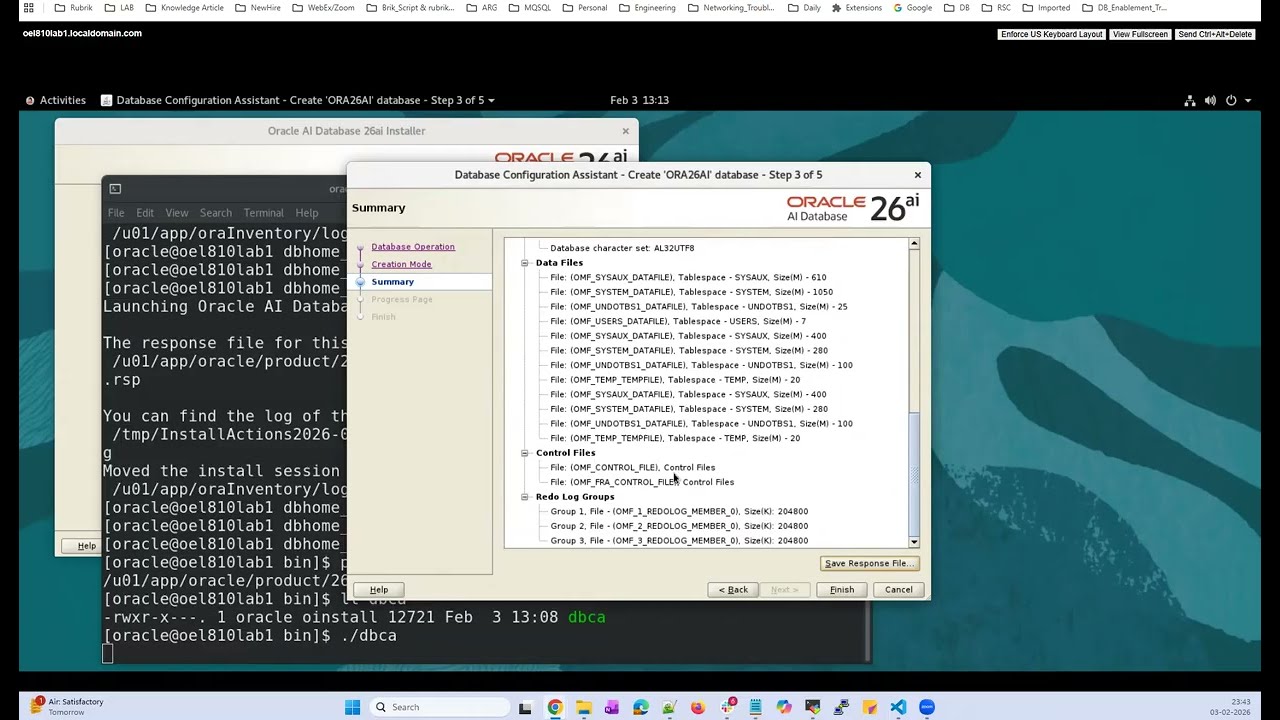
Task: Open the terminal Edit menu
Action: 145,213
